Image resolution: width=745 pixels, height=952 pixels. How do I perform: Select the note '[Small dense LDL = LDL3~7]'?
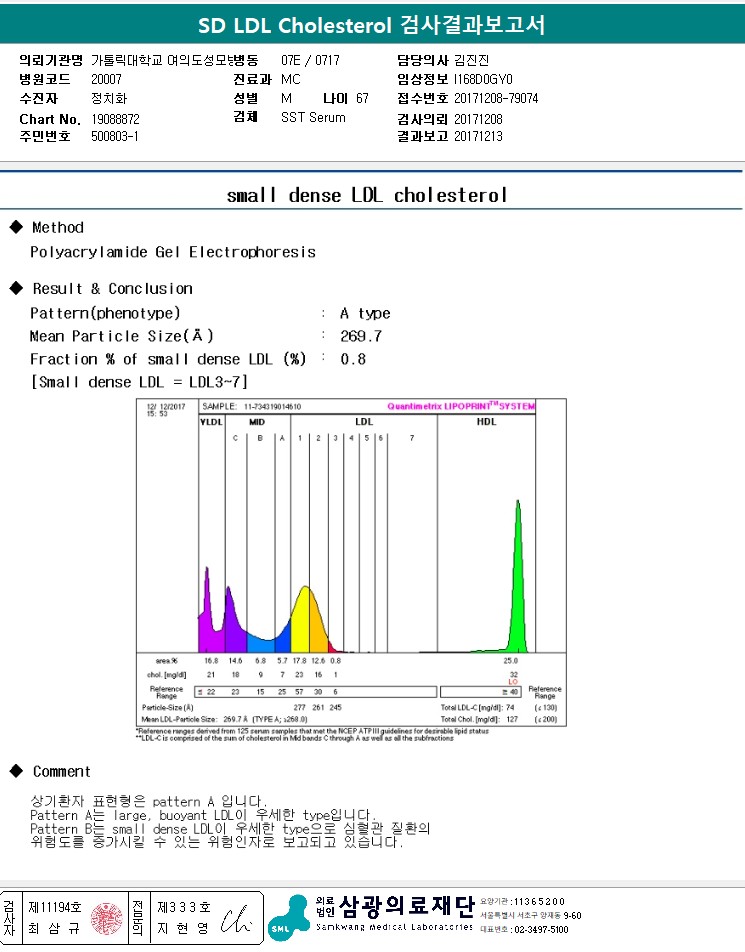139,382
